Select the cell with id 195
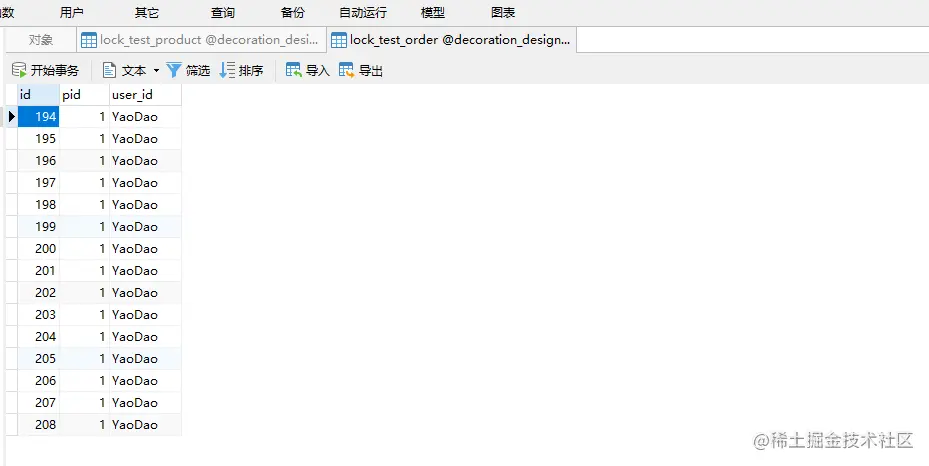 pos(39,139)
